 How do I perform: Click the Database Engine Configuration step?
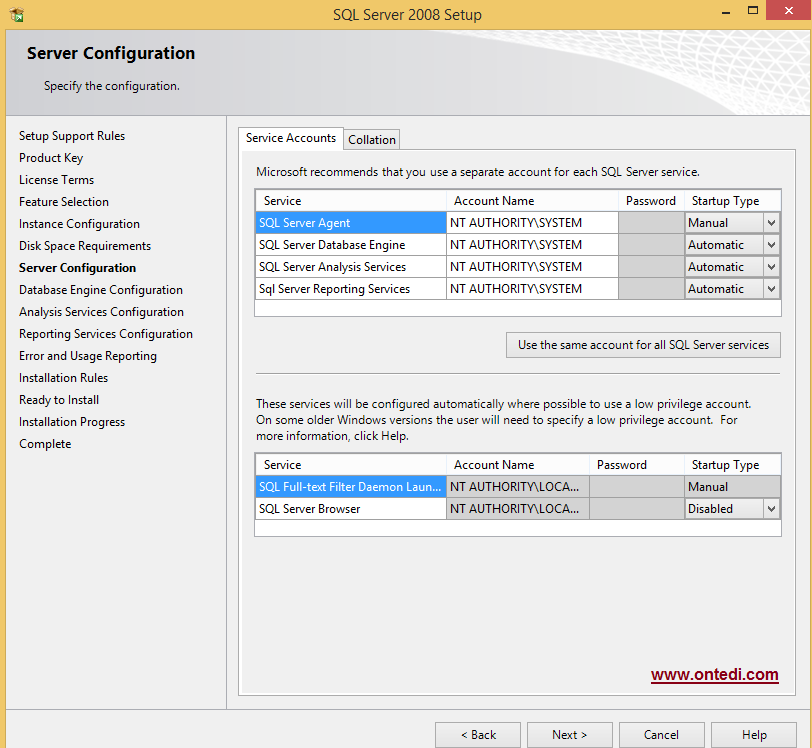[x=101, y=290]
